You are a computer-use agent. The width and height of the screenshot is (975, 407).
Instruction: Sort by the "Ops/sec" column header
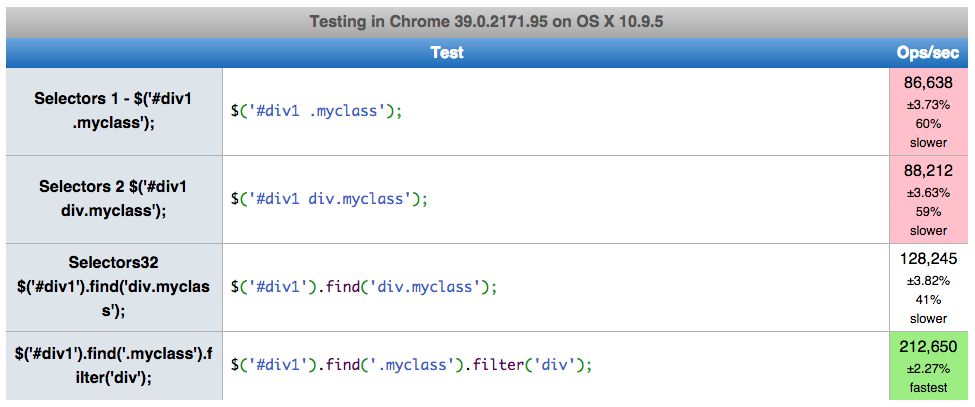click(928, 52)
